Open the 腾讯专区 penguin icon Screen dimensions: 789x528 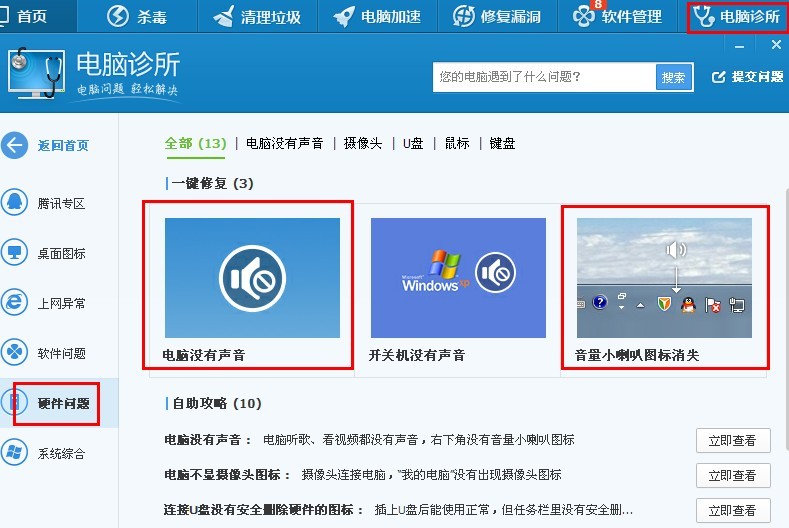coord(14,203)
